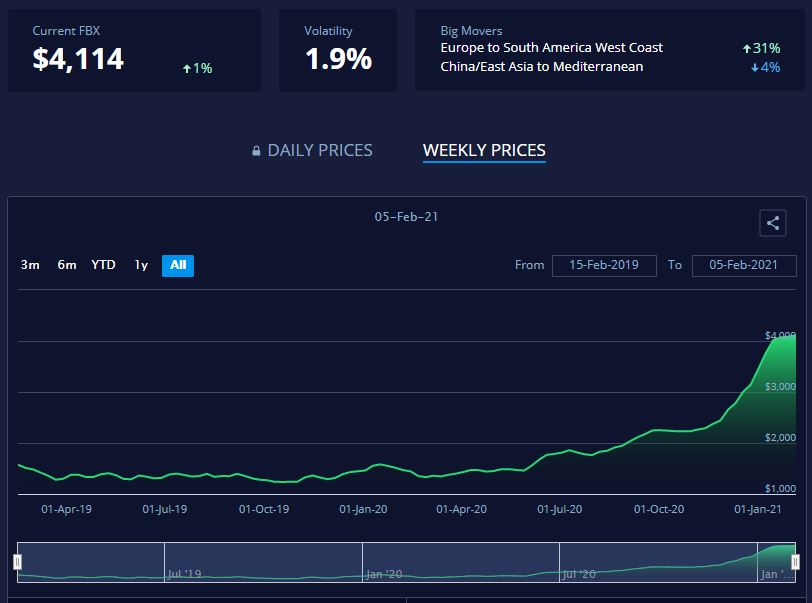
Task: Grab the right navigator range handle
Action: 795,562
